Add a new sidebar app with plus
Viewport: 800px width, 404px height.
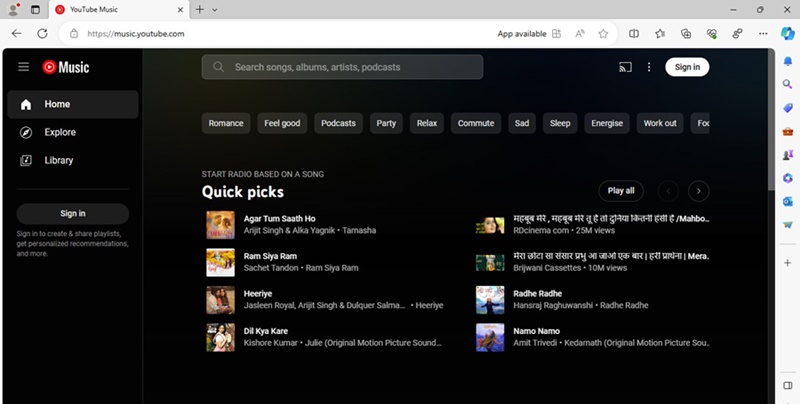coord(788,263)
